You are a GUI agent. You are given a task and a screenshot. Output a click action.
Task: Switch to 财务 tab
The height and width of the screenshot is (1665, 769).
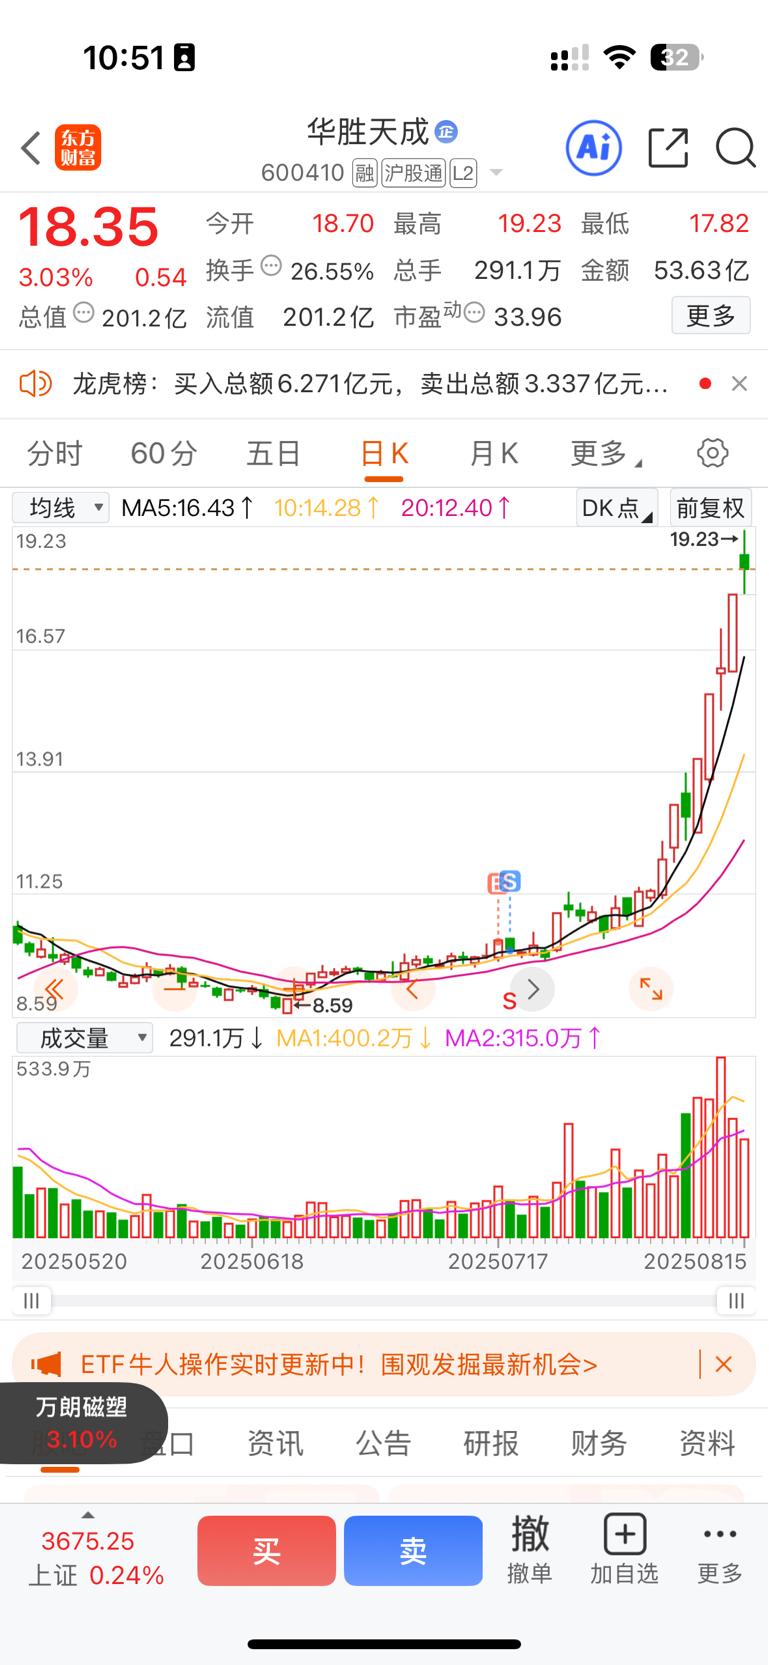pyautogui.click(x=599, y=1443)
